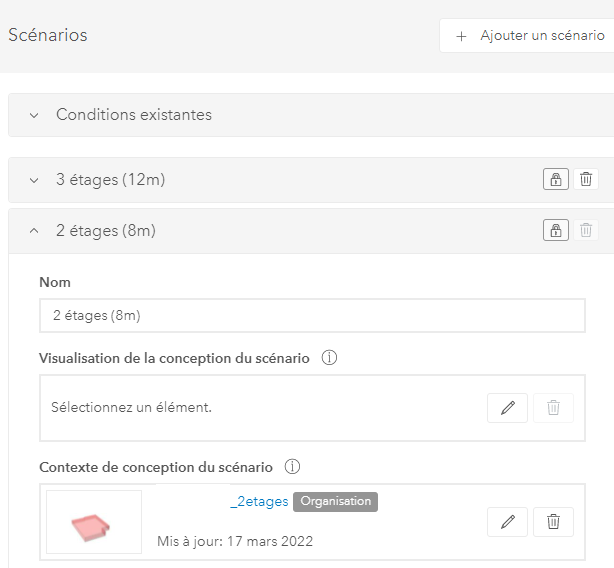Click trash icon for 2 étages (8m) scenario

point(586,230)
